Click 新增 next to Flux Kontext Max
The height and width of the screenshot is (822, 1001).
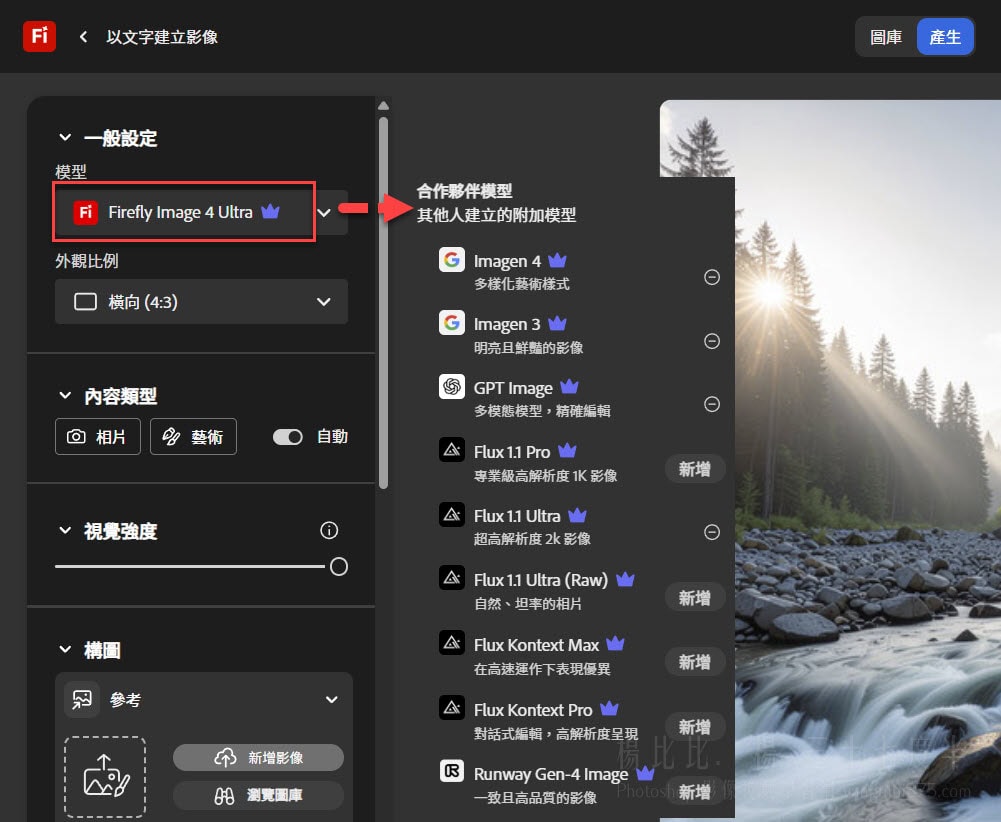[x=694, y=662]
